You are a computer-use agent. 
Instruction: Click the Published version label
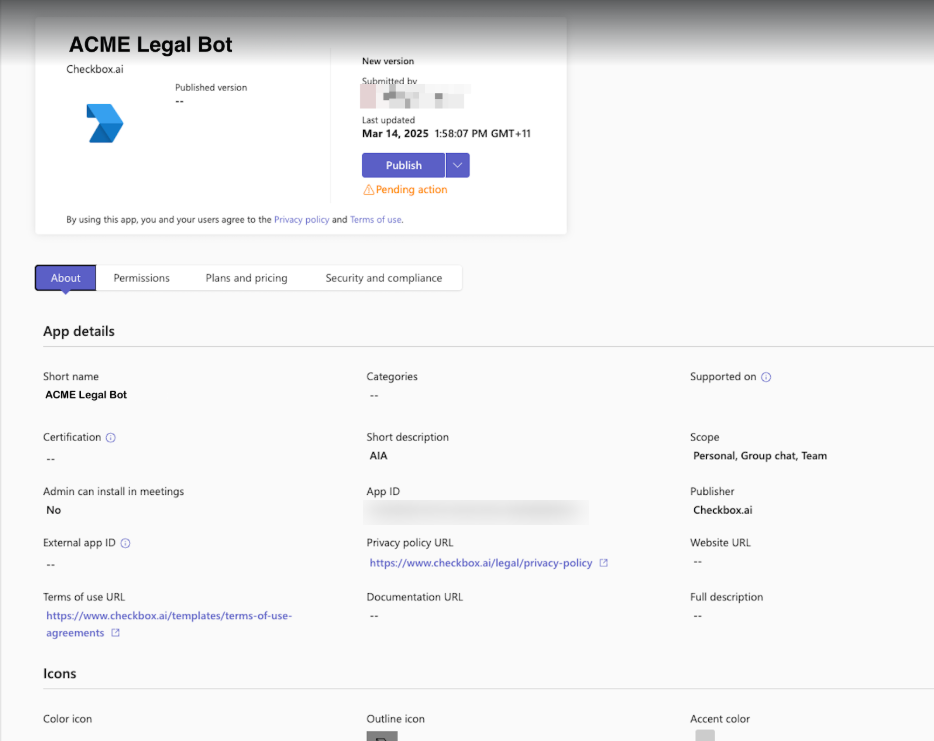[211, 88]
